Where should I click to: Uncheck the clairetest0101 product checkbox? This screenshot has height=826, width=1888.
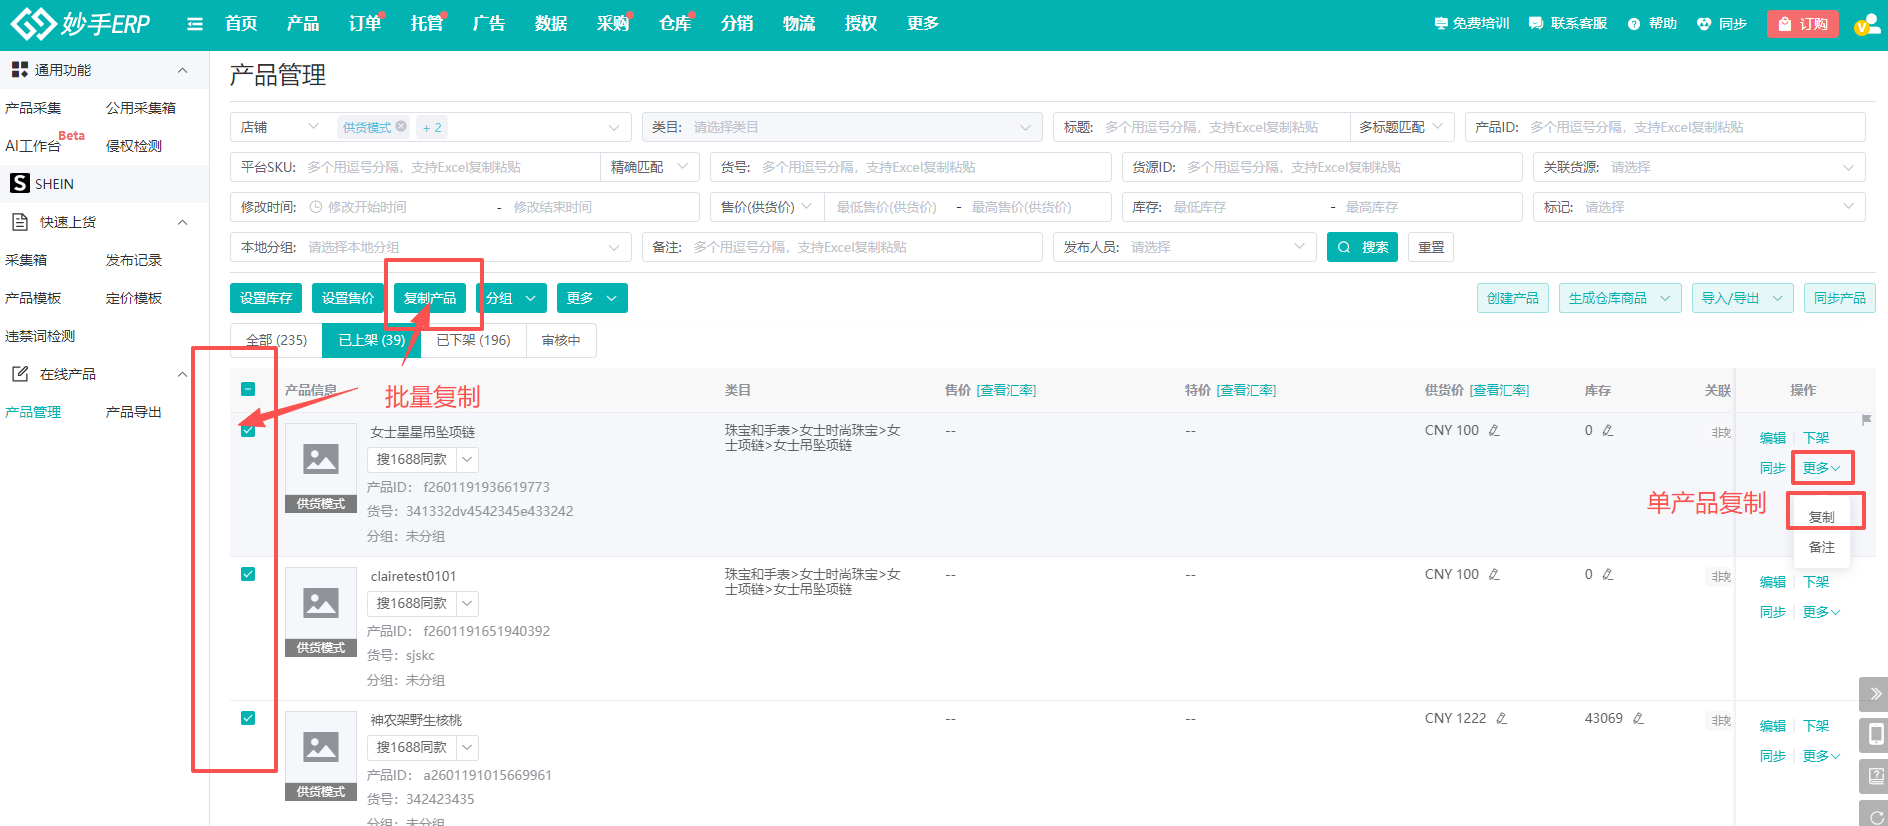pos(248,575)
